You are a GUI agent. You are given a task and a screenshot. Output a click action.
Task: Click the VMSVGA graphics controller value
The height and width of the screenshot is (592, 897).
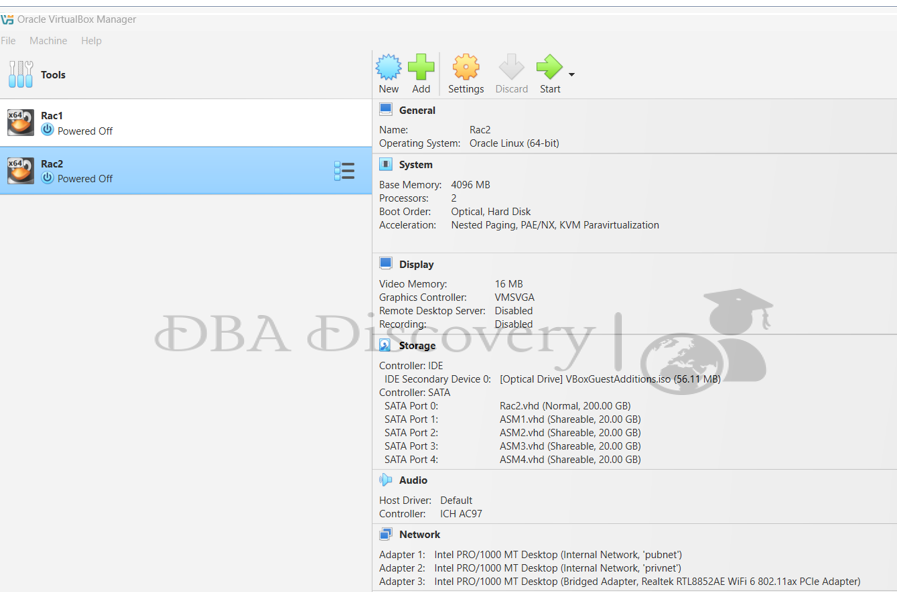(514, 297)
